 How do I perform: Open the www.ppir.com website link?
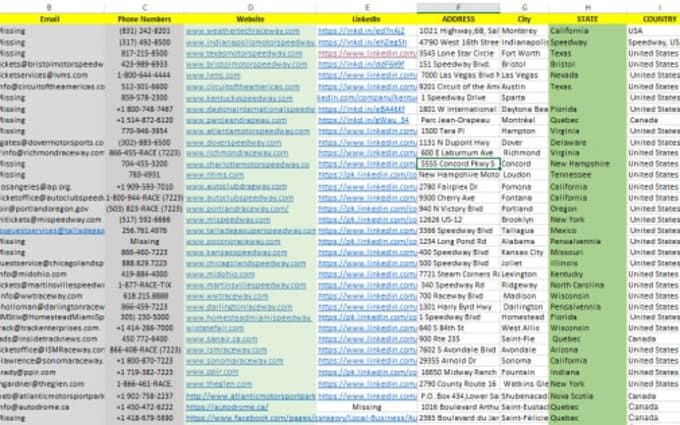(212, 372)
